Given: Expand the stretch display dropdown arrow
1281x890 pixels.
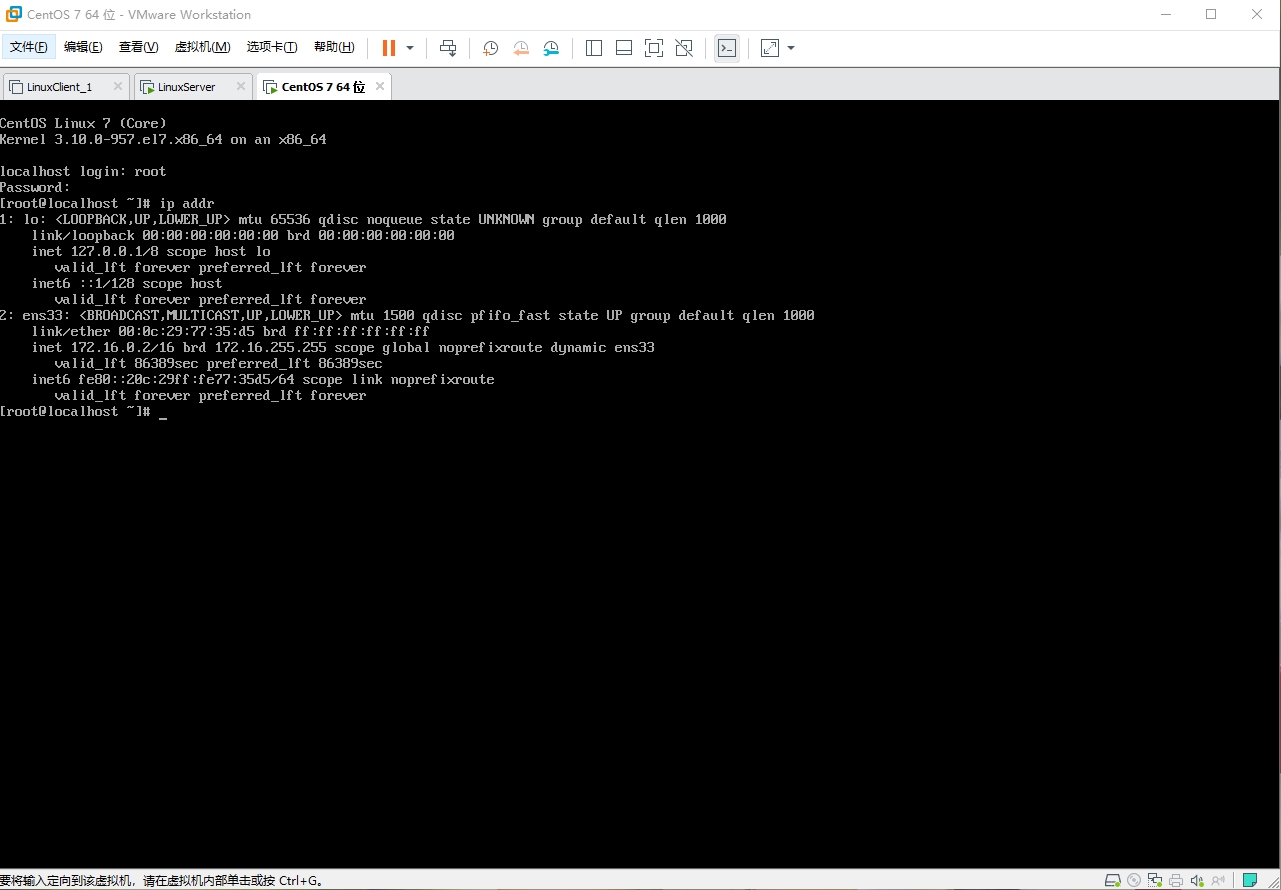Looking at the screenshot, I should pos(791,48).
